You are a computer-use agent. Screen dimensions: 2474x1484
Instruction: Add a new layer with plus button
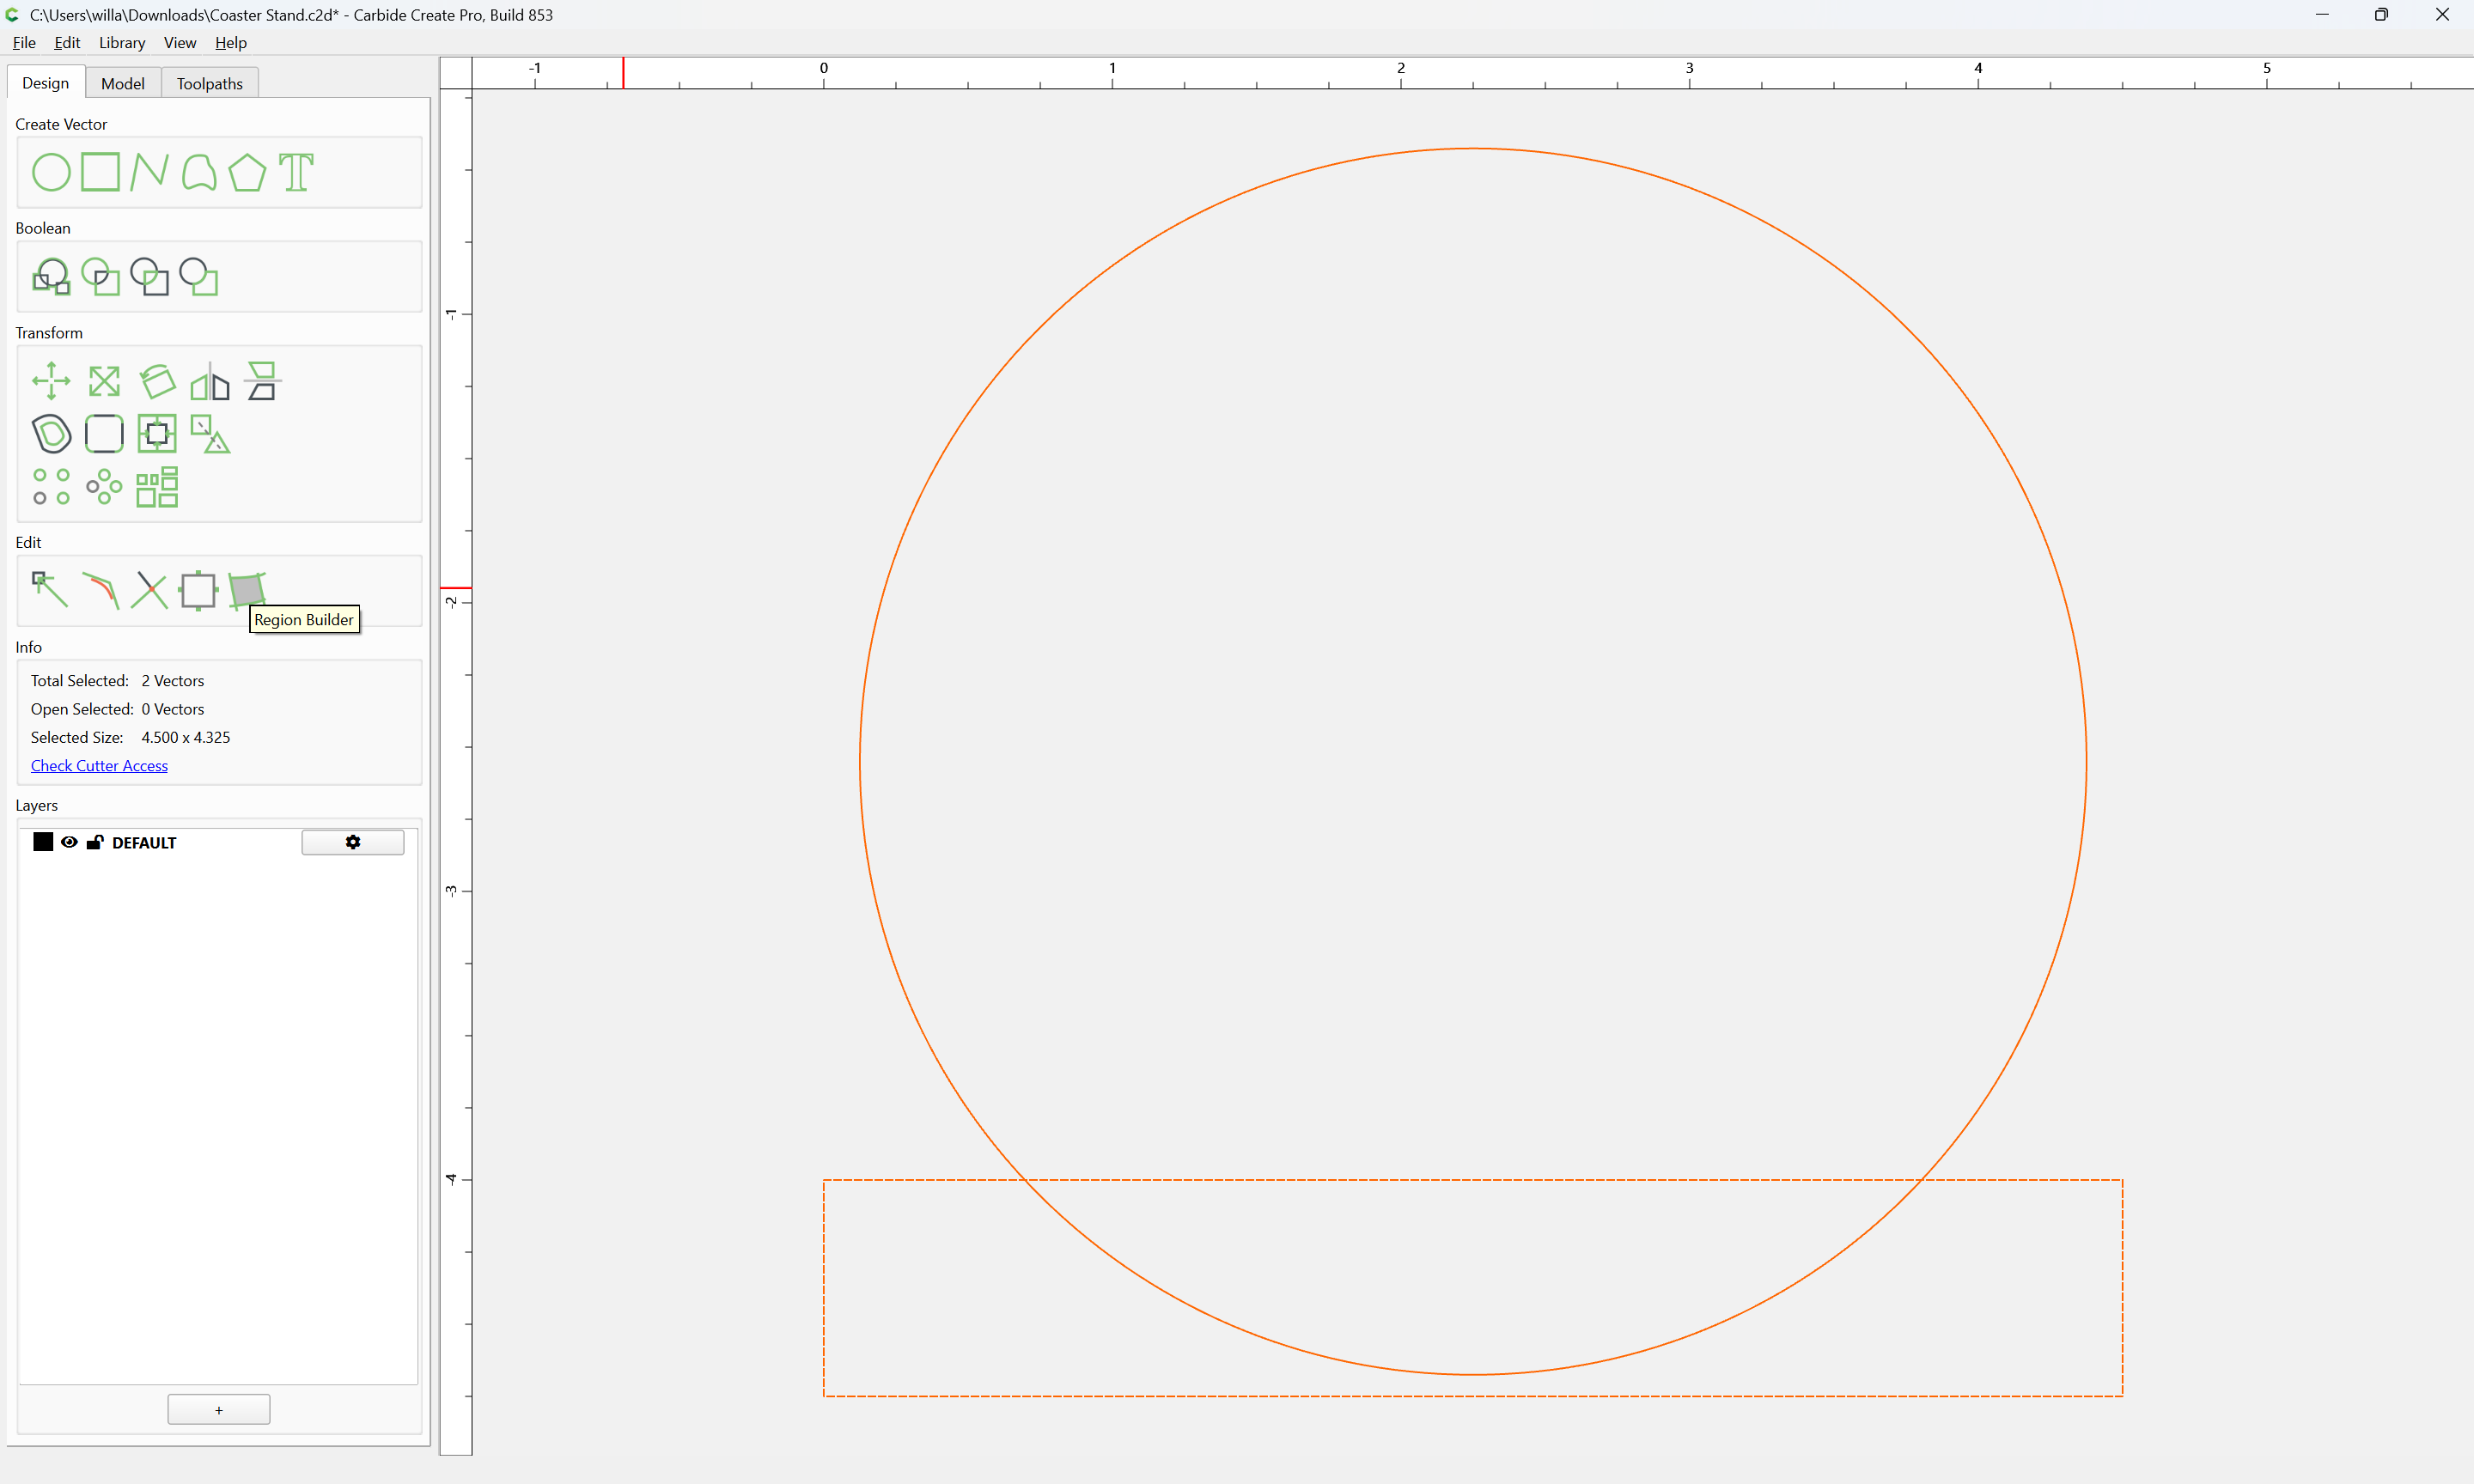[x=219, y=1410]
